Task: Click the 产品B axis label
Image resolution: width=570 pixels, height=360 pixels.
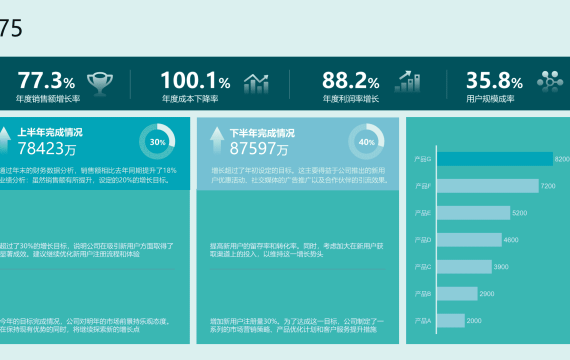Action: point(422,294)
